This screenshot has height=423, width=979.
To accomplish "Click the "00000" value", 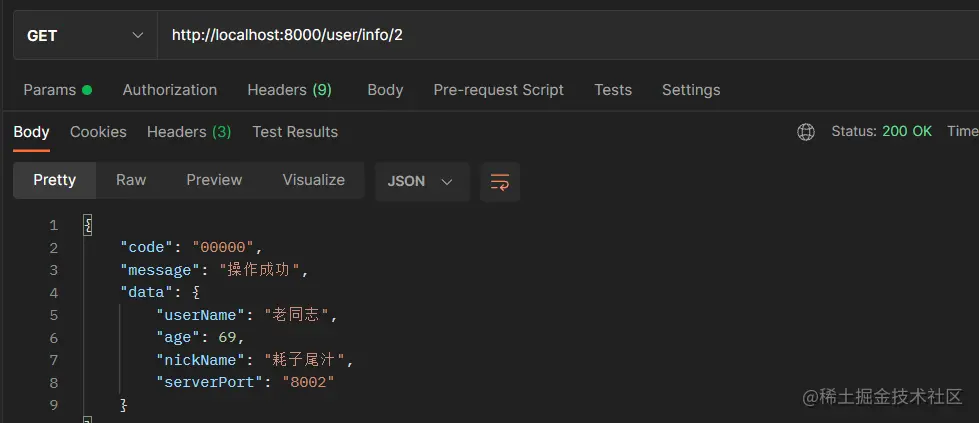I will [224, 247].
